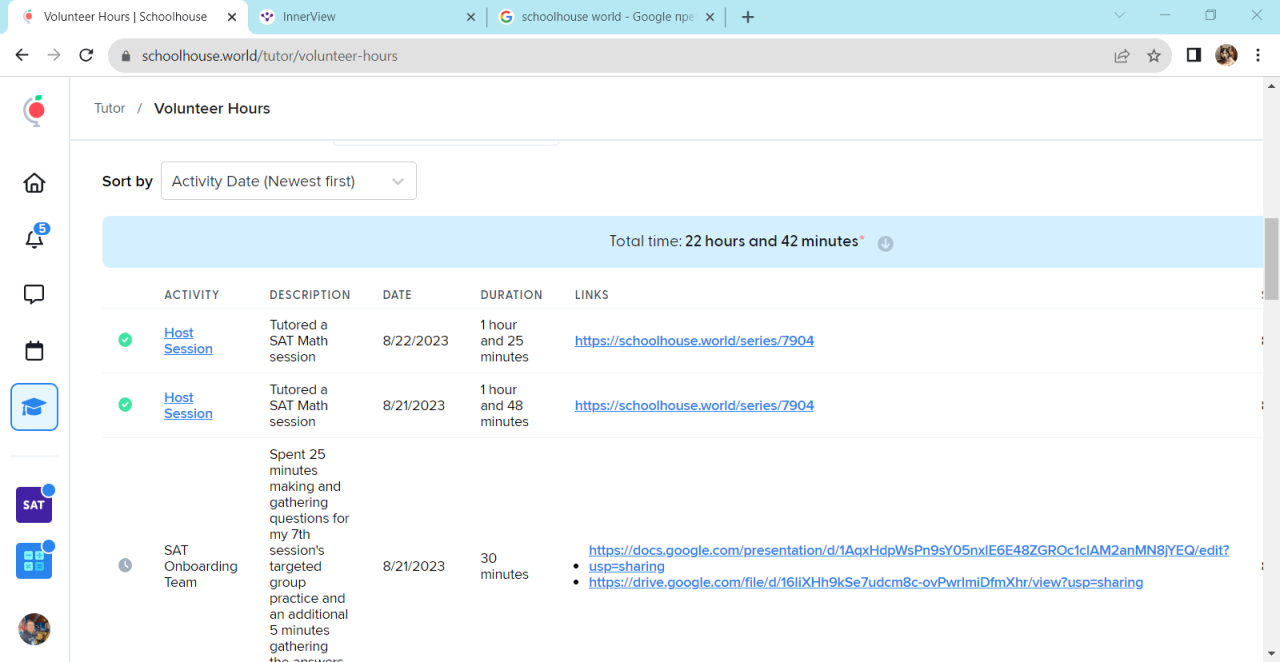Go to Tutor breadcrumb

click(110, 108)
